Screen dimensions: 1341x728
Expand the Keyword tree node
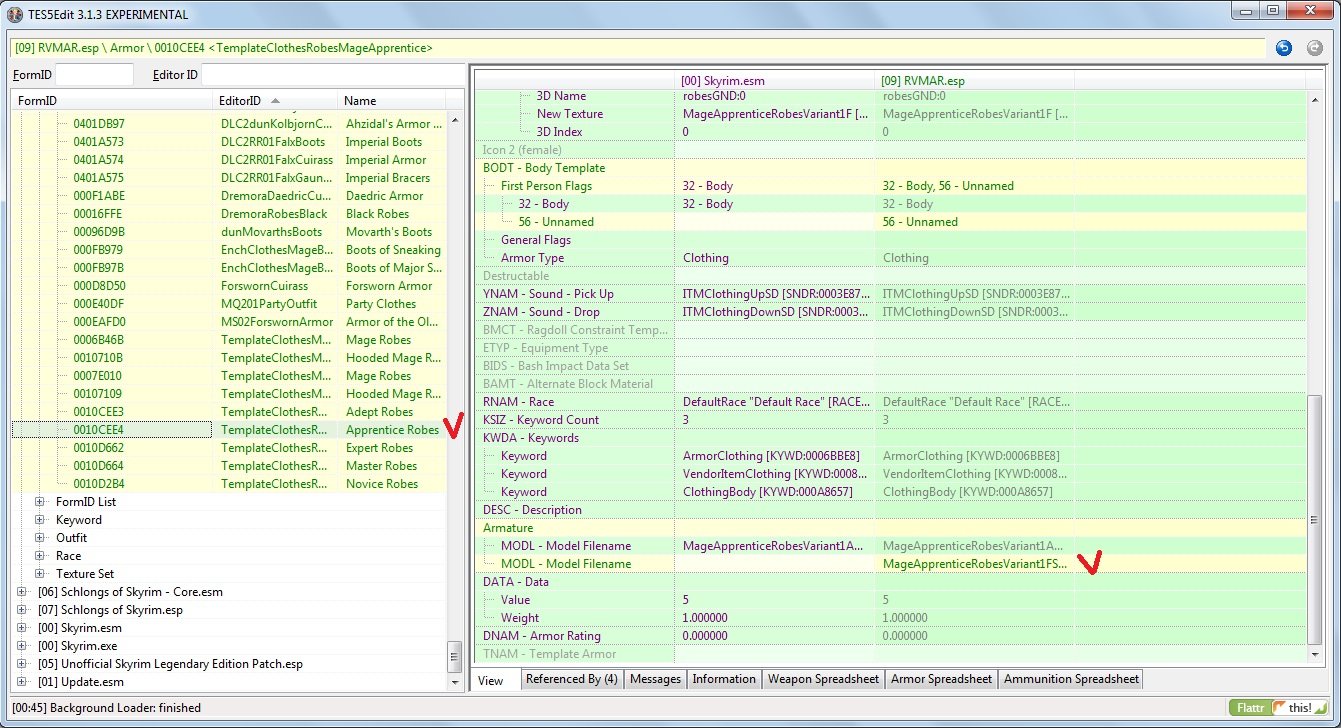(40, 520)
